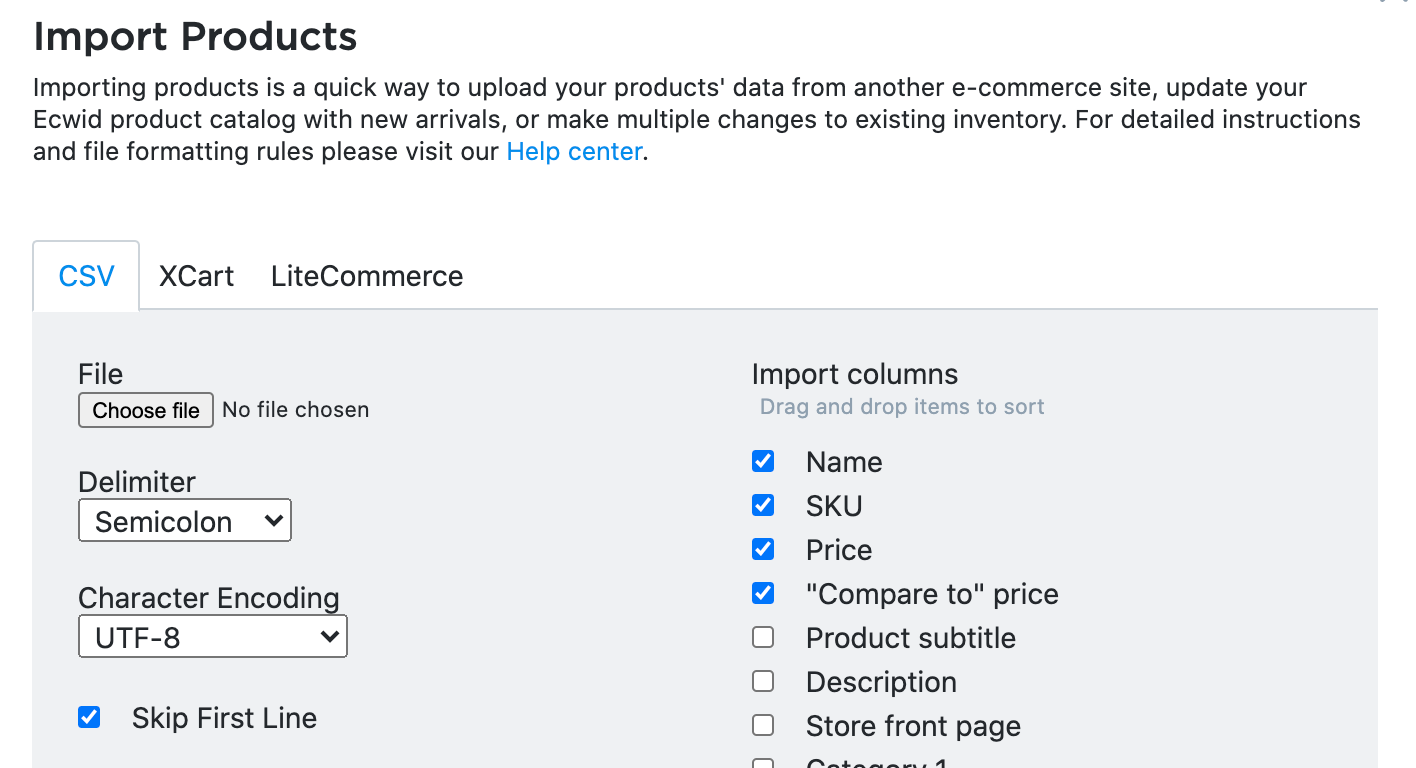This screenshot has height=768, width=1416.
Task: Click the 'Drag and drop items to sort' hint
Action: click(901, 406)
